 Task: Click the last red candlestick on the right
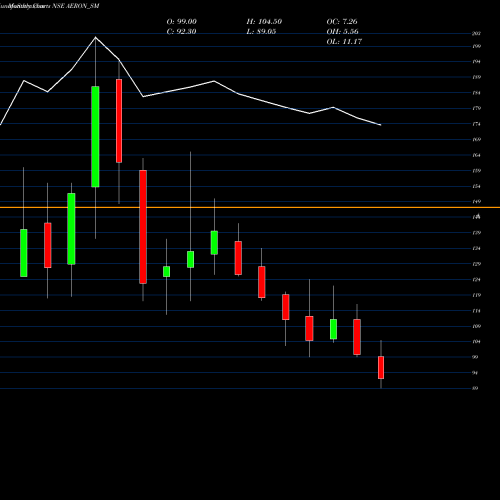(381, 367)
